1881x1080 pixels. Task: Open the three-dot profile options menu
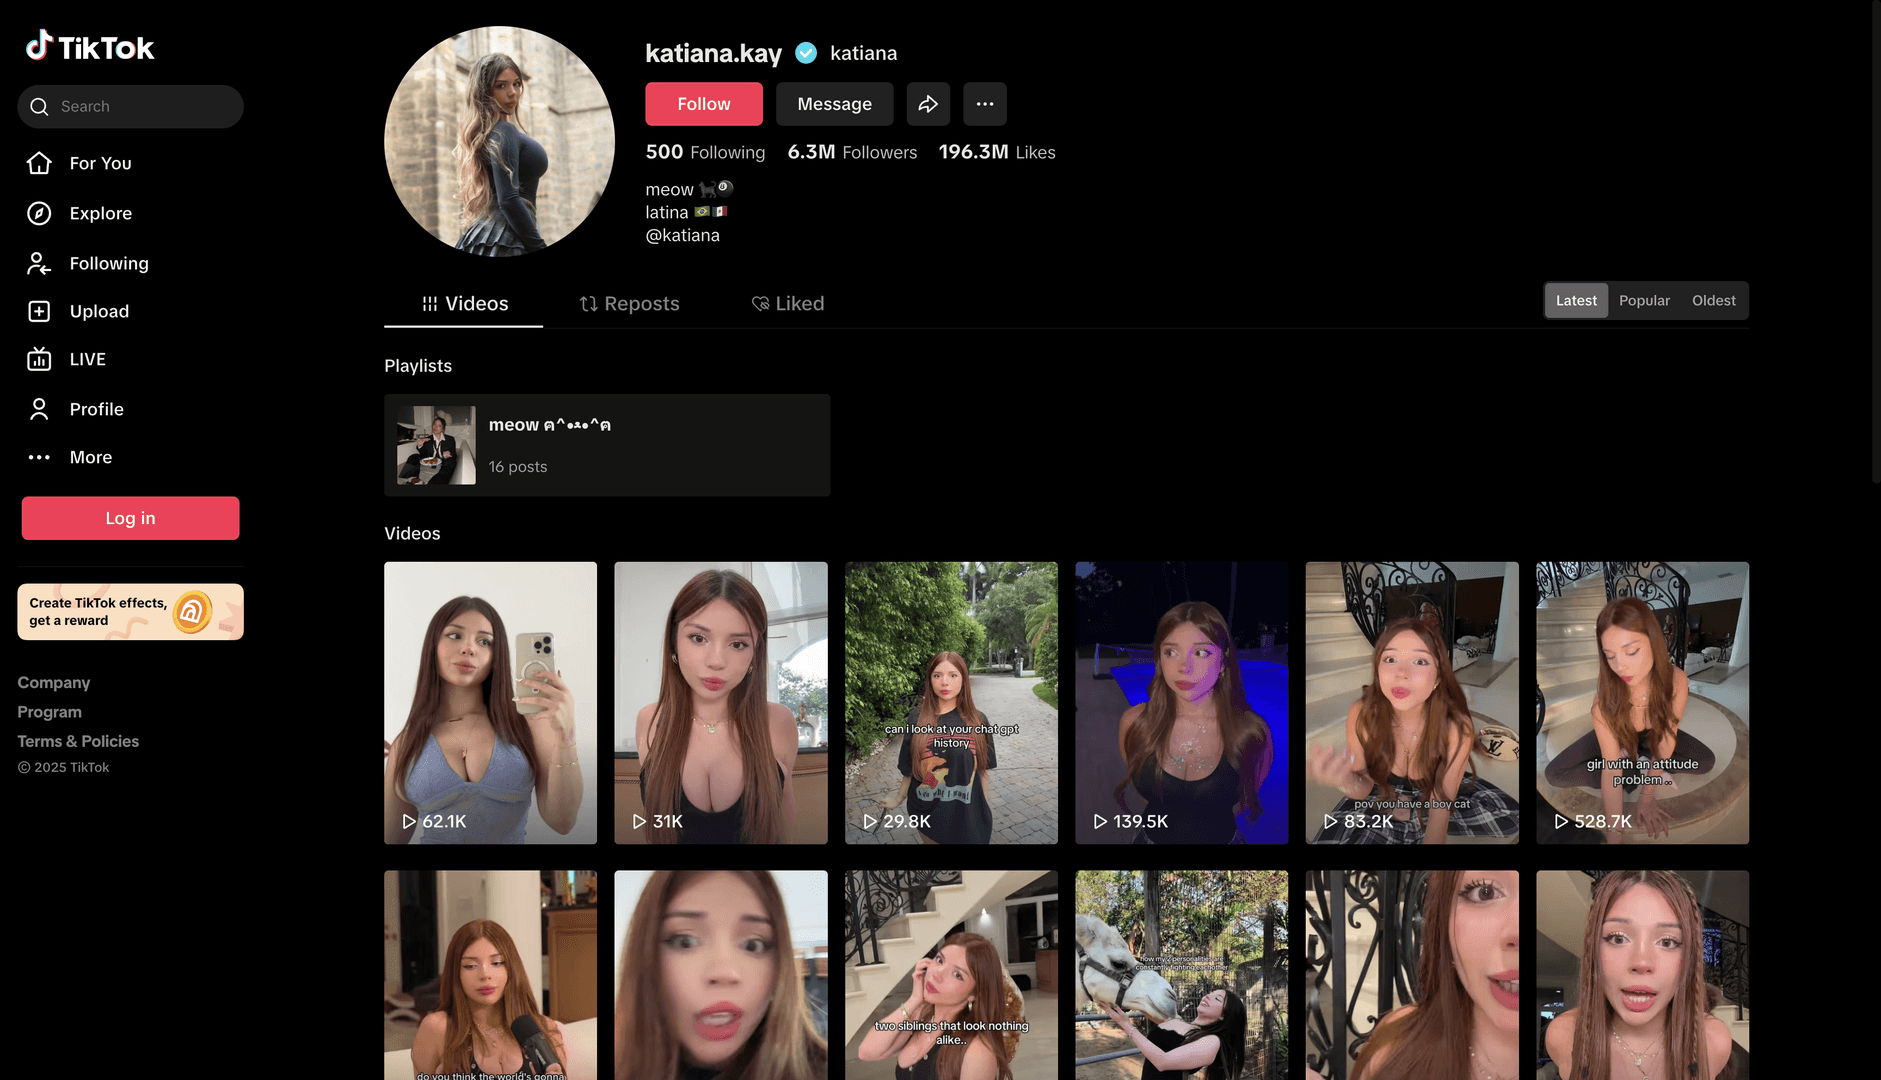[x=984, y=104]
